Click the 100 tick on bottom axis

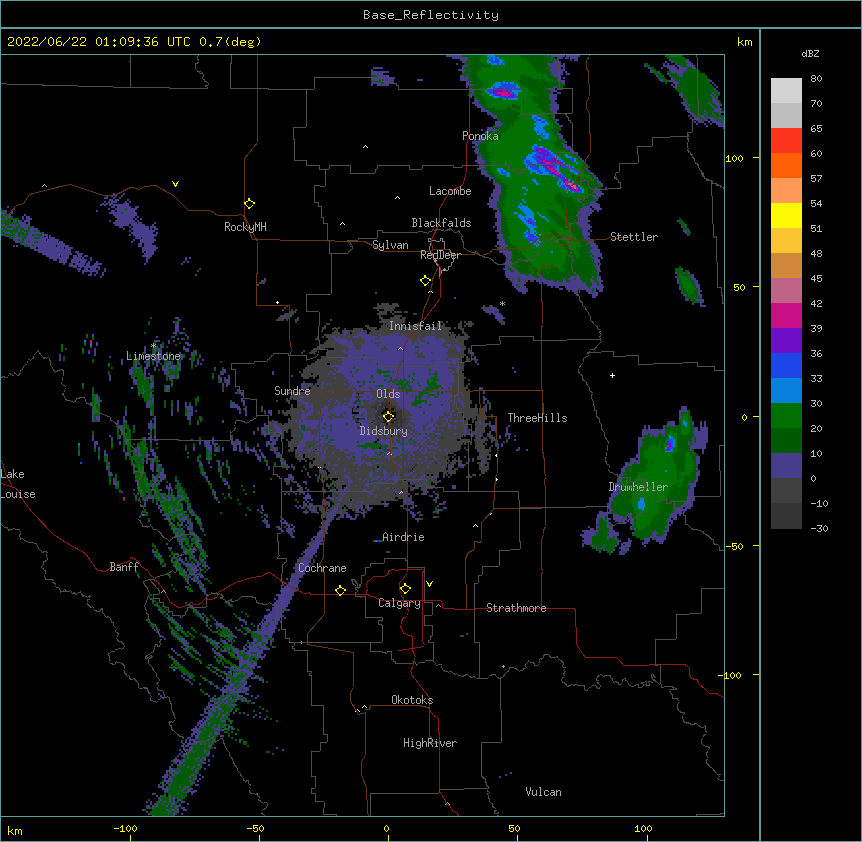coord(643,828)
